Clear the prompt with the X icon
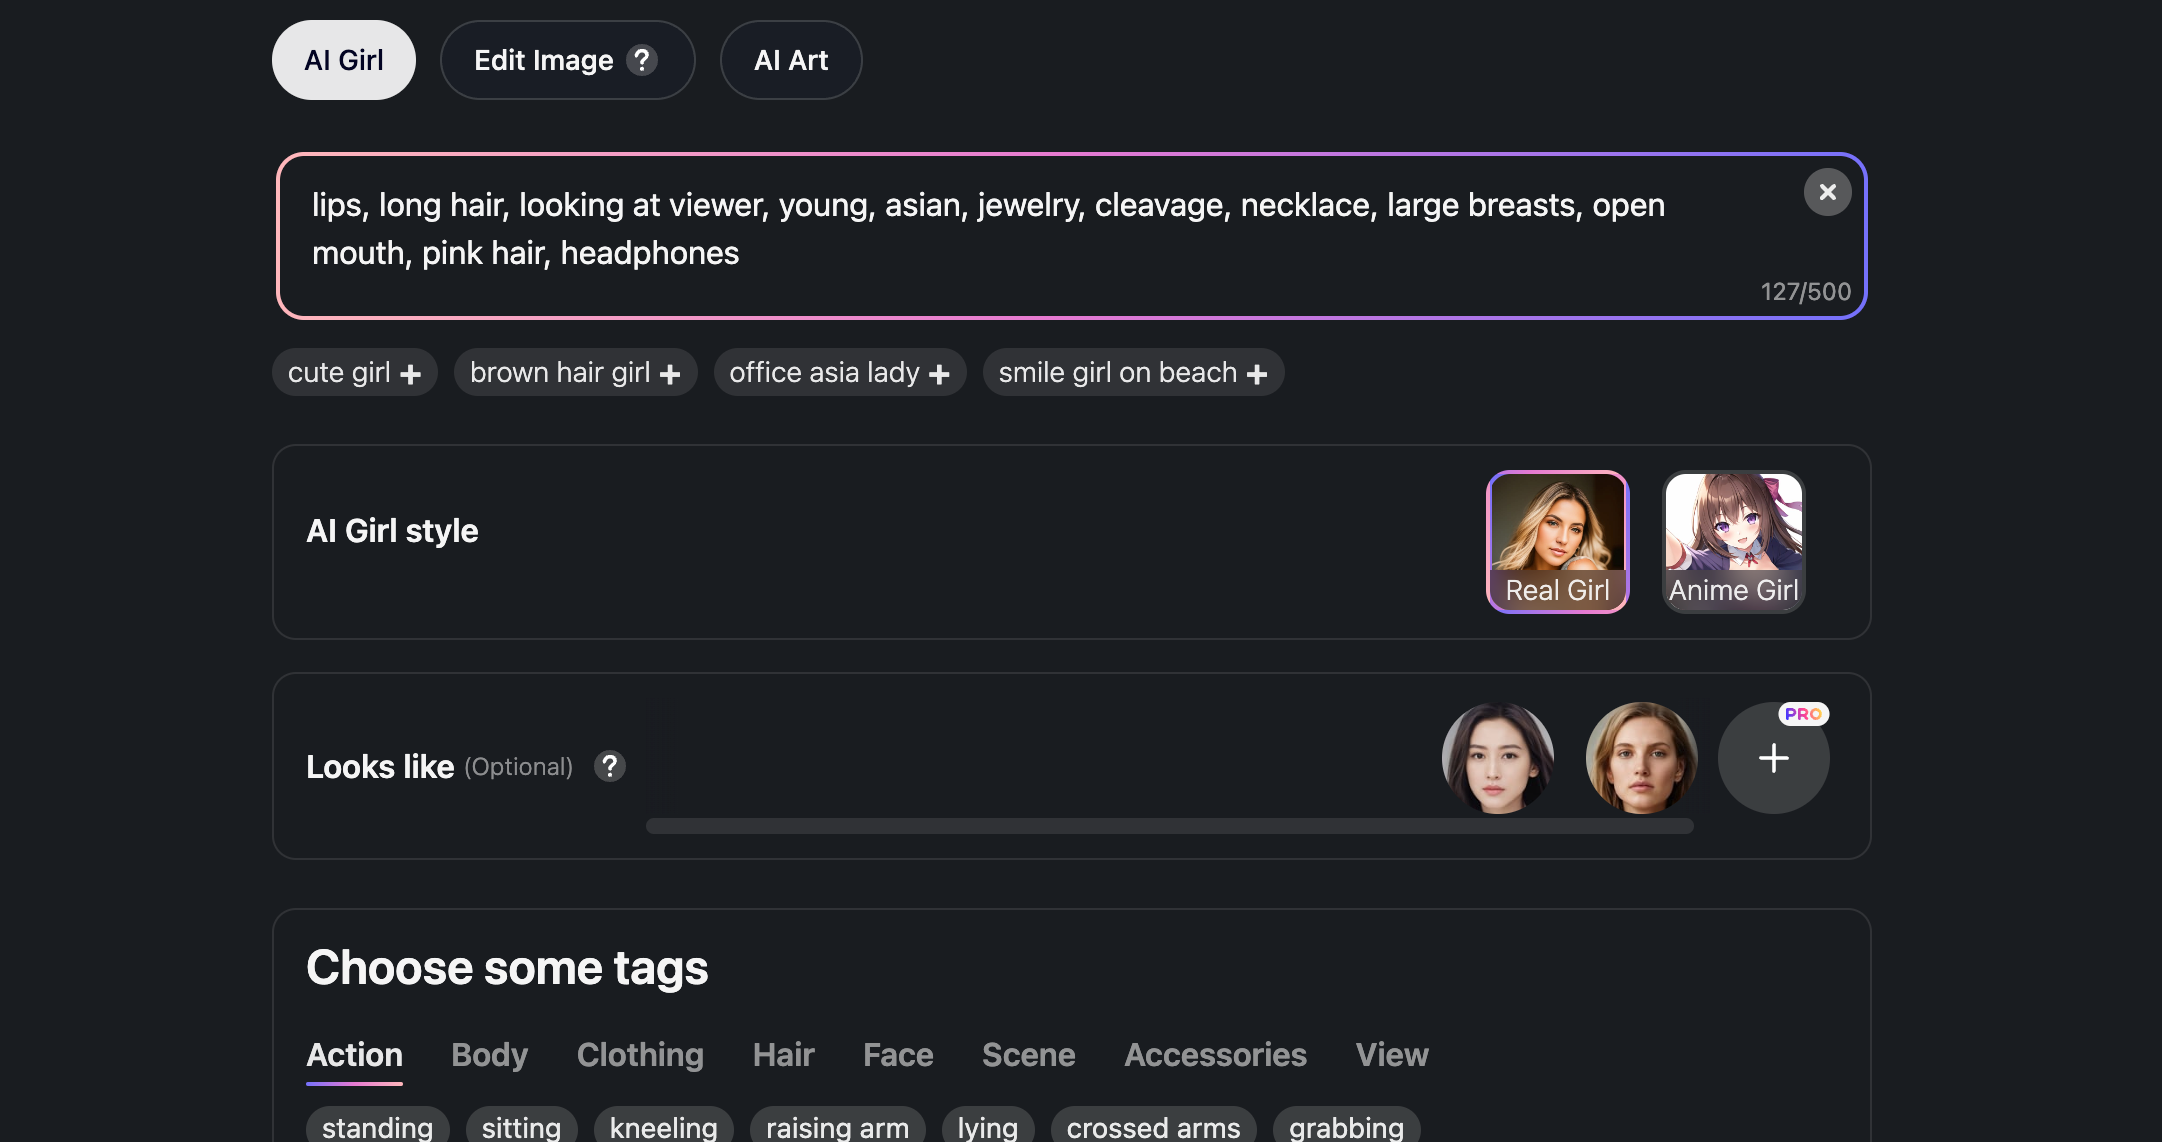This screenshot has width=2162, height=1142. [1827, 192]
